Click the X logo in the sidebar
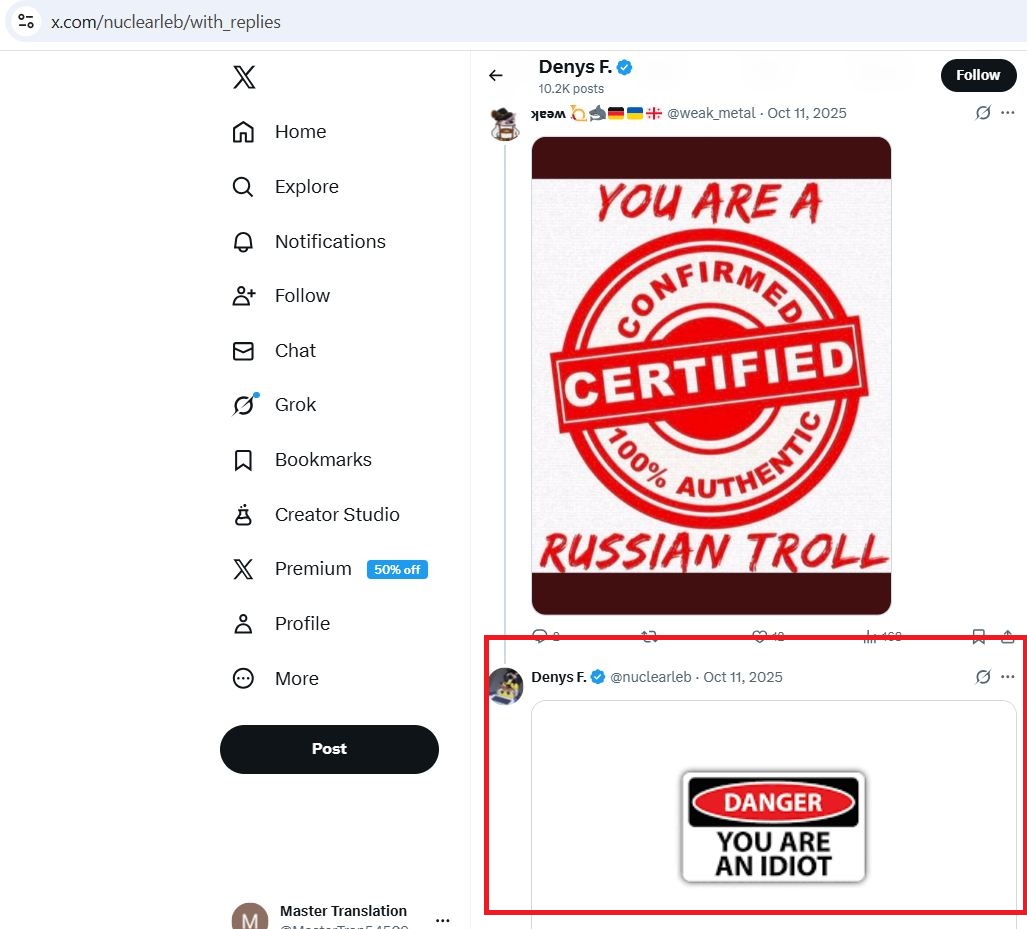The image size is (1027, 929). [244, 77]
